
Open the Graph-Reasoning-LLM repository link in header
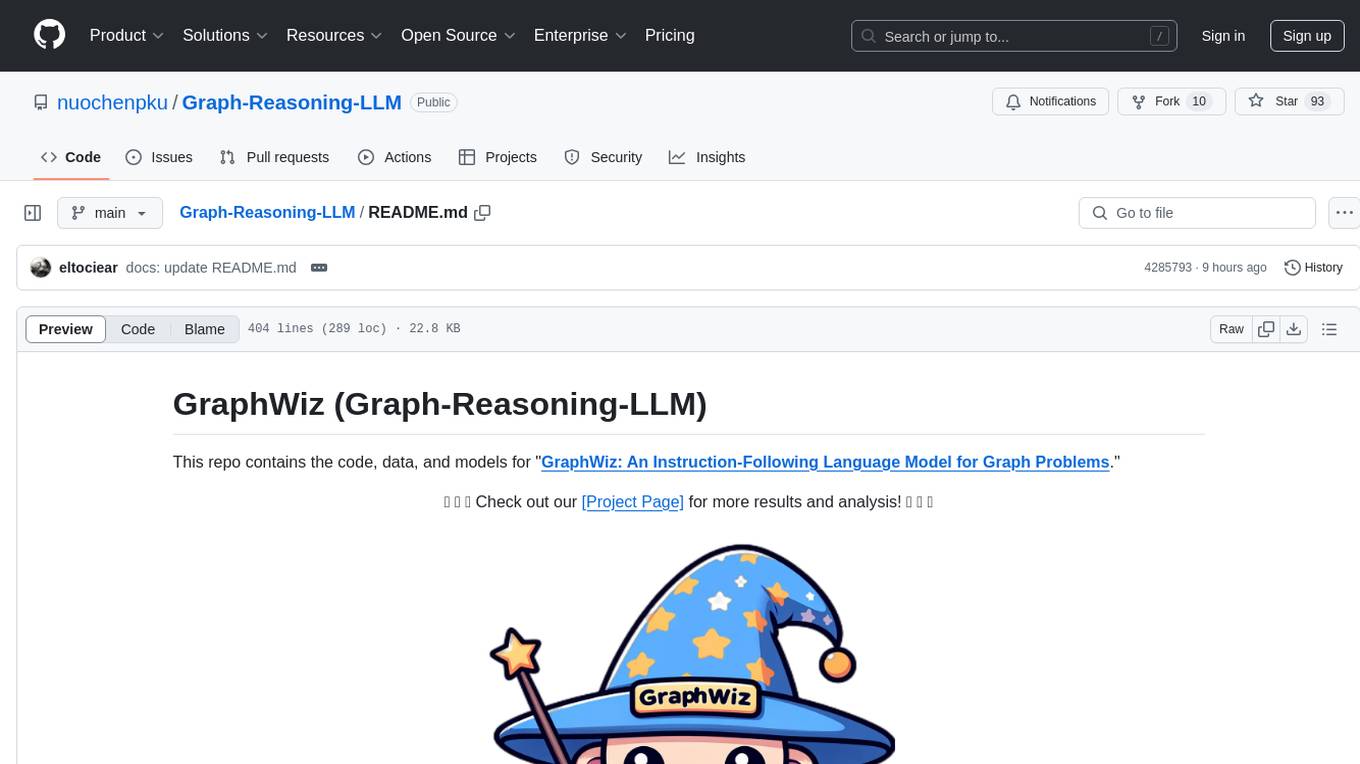[x=292, y=102]
